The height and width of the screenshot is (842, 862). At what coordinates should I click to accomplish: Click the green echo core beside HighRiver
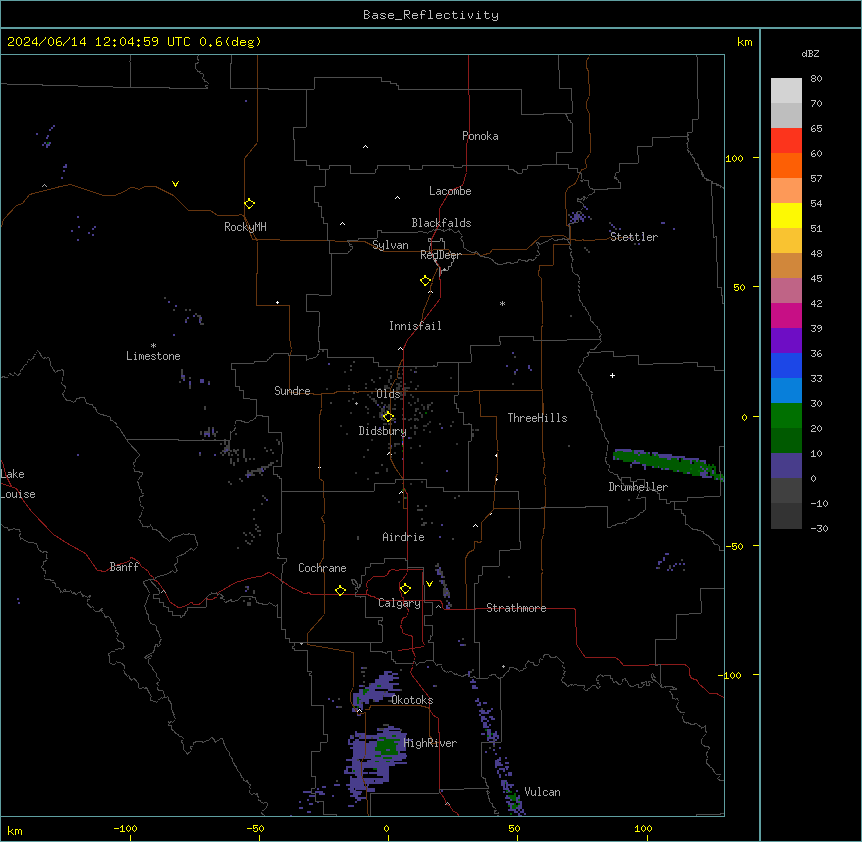[388, 746]
